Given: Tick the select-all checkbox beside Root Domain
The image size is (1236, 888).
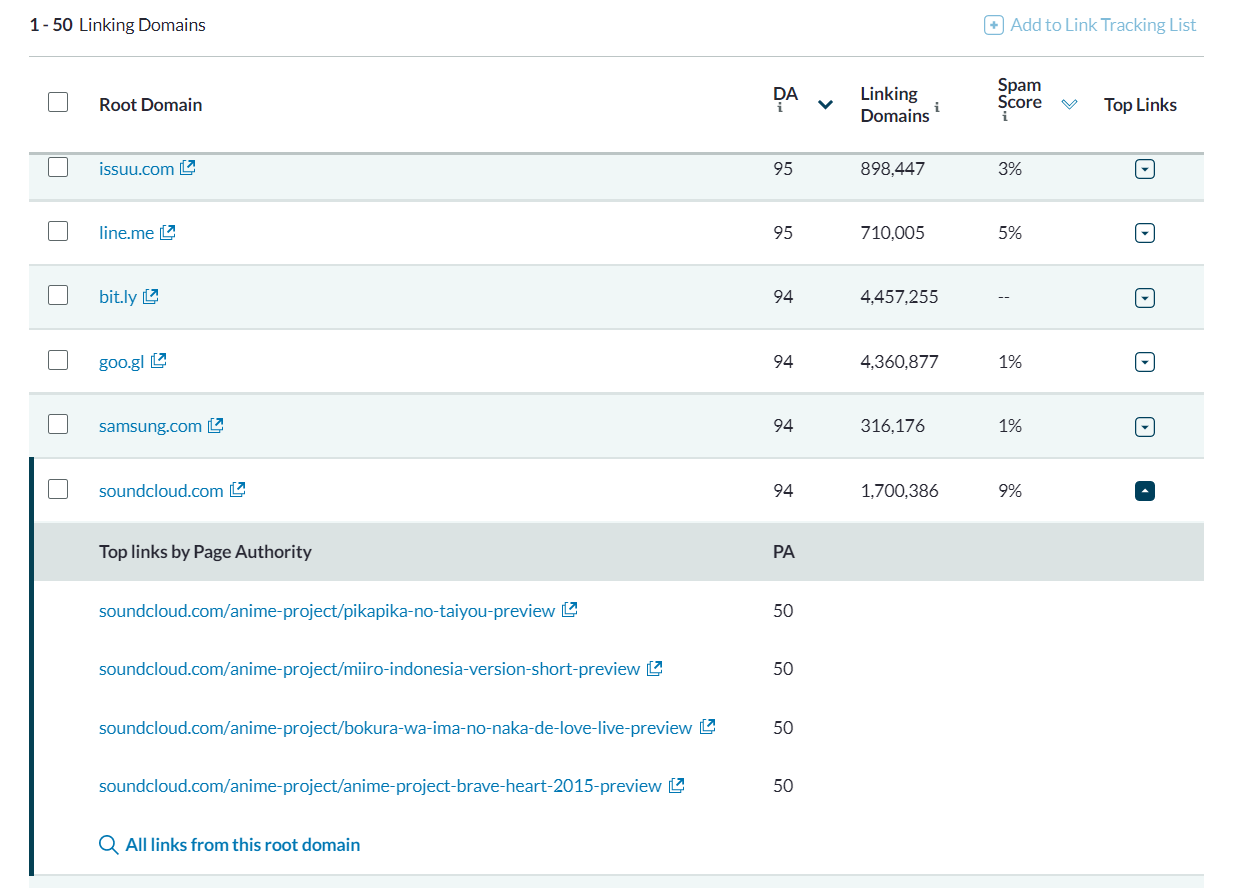Looking at the screenshot, I should click(58, 102).
